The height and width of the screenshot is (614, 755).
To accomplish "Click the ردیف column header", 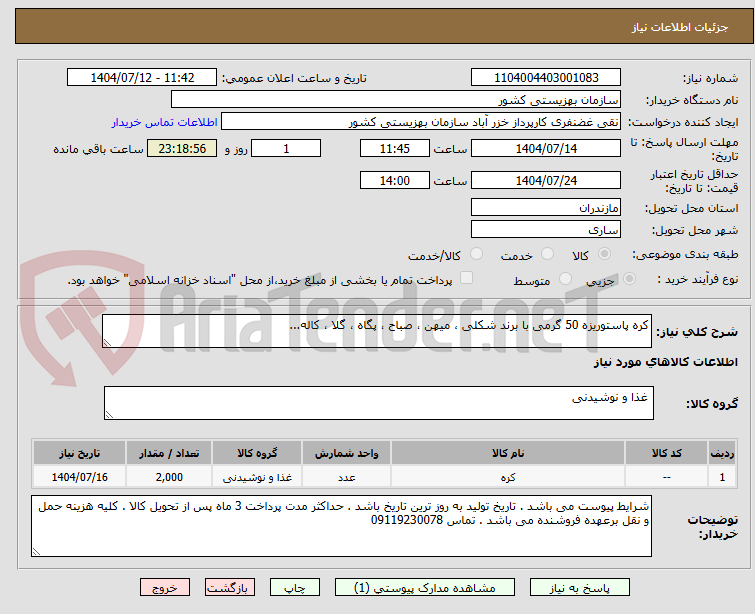I will pyautogui.click(x=722, y=453).
